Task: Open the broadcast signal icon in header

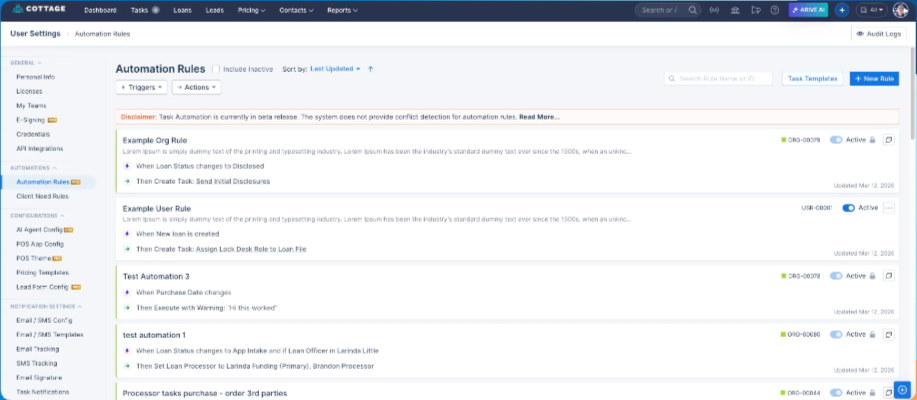Action: click(713, 10)
